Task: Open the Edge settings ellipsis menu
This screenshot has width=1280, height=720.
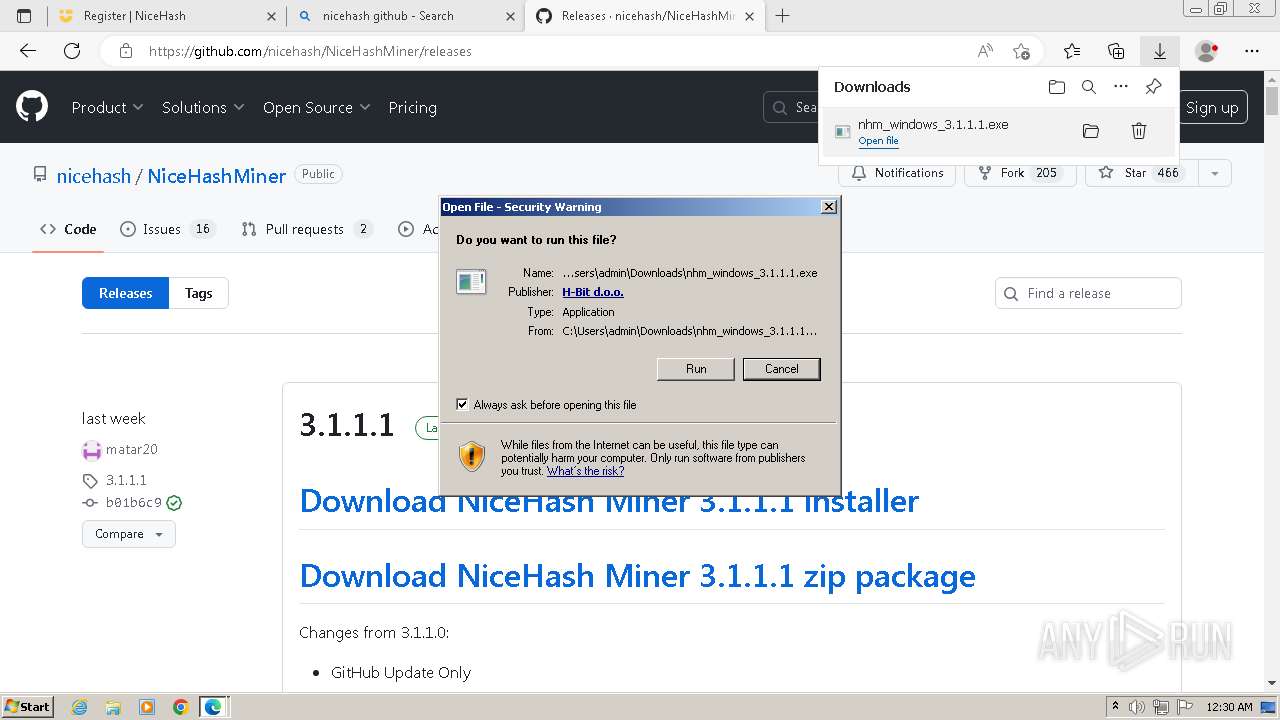Action: pyautogui.click(x=1252, y=51)
